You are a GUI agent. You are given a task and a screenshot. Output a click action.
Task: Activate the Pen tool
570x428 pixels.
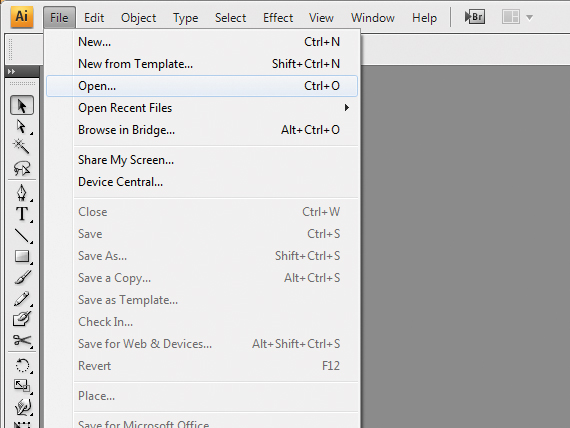click(22, 192)
